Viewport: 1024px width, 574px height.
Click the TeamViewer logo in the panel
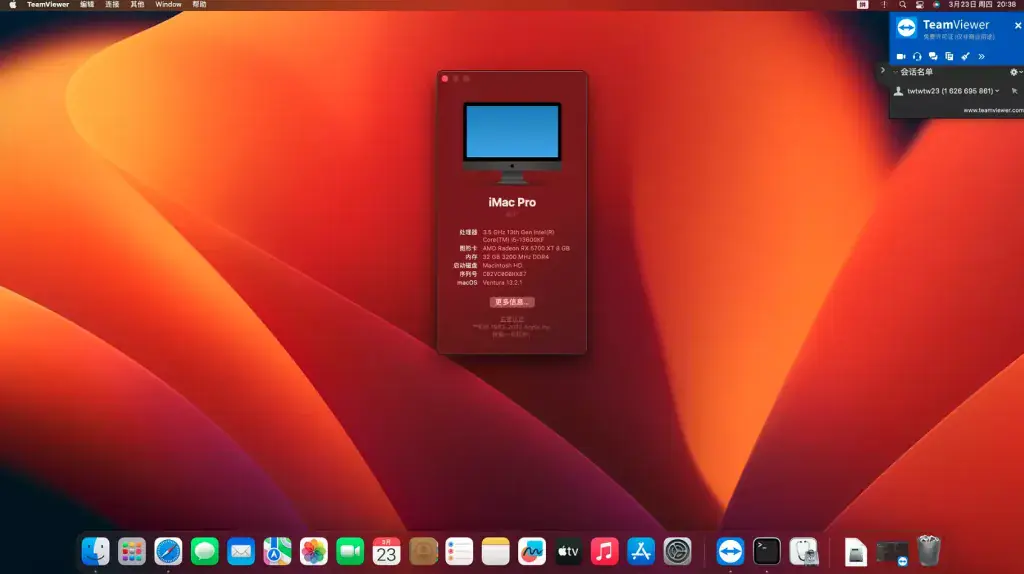click(906, 28)
